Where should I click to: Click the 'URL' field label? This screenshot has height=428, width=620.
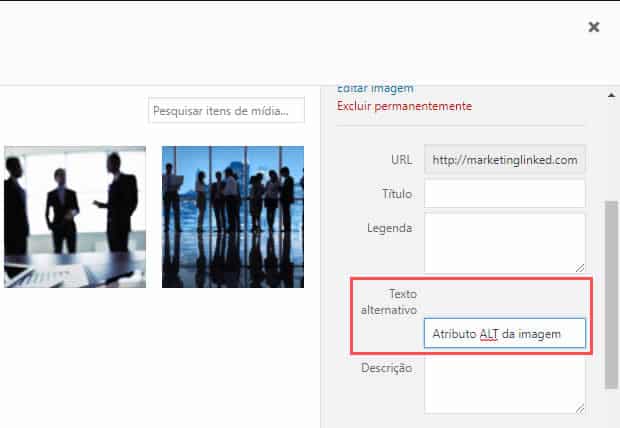401,160
